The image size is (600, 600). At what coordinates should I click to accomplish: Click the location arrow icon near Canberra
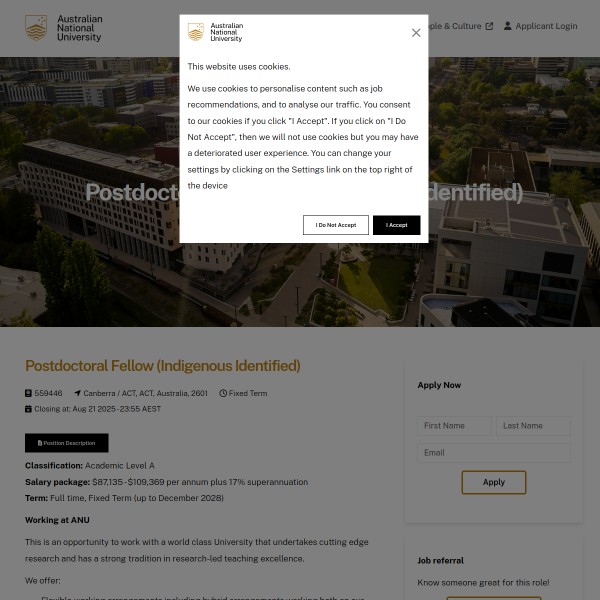[77, 394]
